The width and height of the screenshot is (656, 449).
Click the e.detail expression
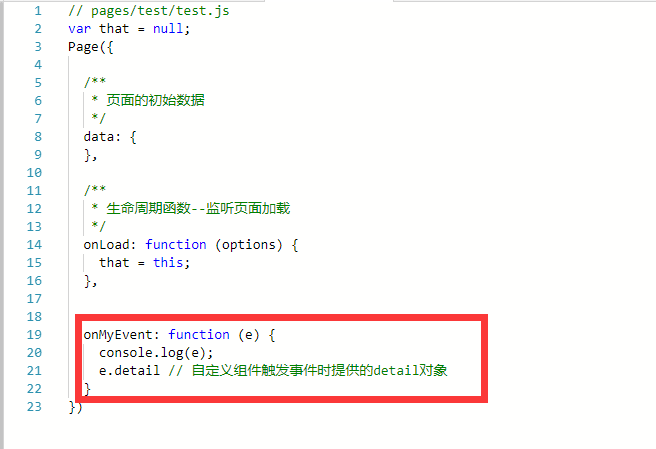129,371
